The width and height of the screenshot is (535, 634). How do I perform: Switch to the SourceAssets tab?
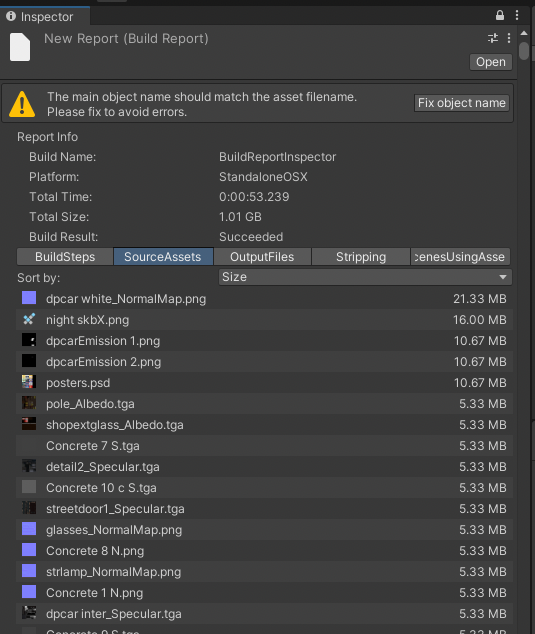pyautogui.click(x=163, y=257)
